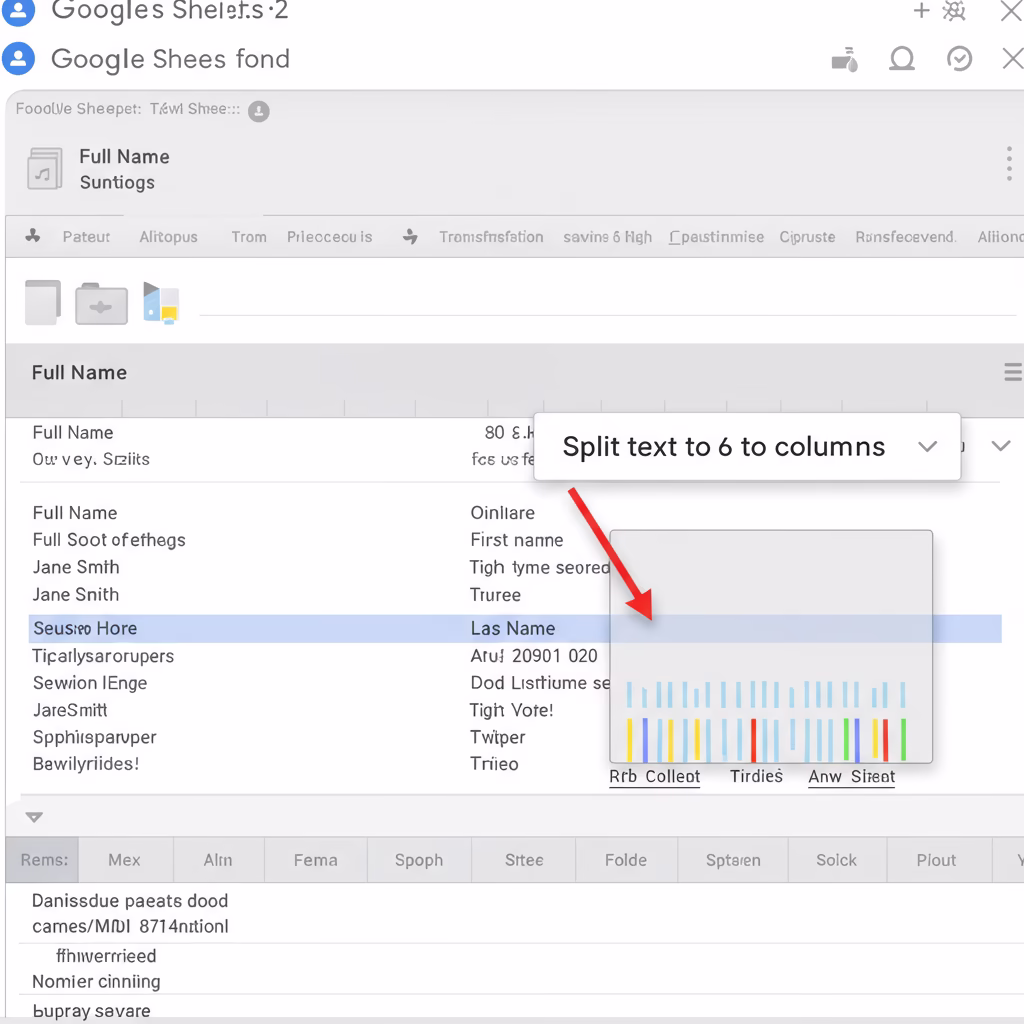Click the Spphiısparvper row
Viewport: 1024px width, 1024px height.
(x=95, y=737)
